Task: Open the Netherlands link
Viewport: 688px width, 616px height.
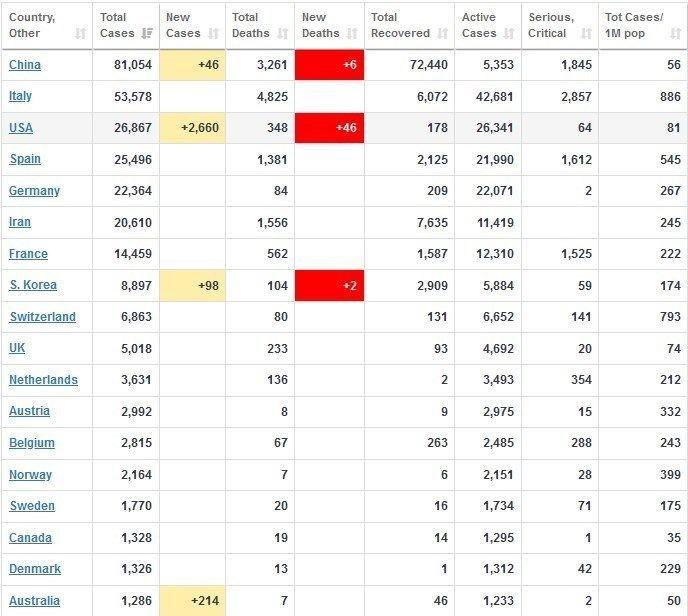Action: point(43,380)
